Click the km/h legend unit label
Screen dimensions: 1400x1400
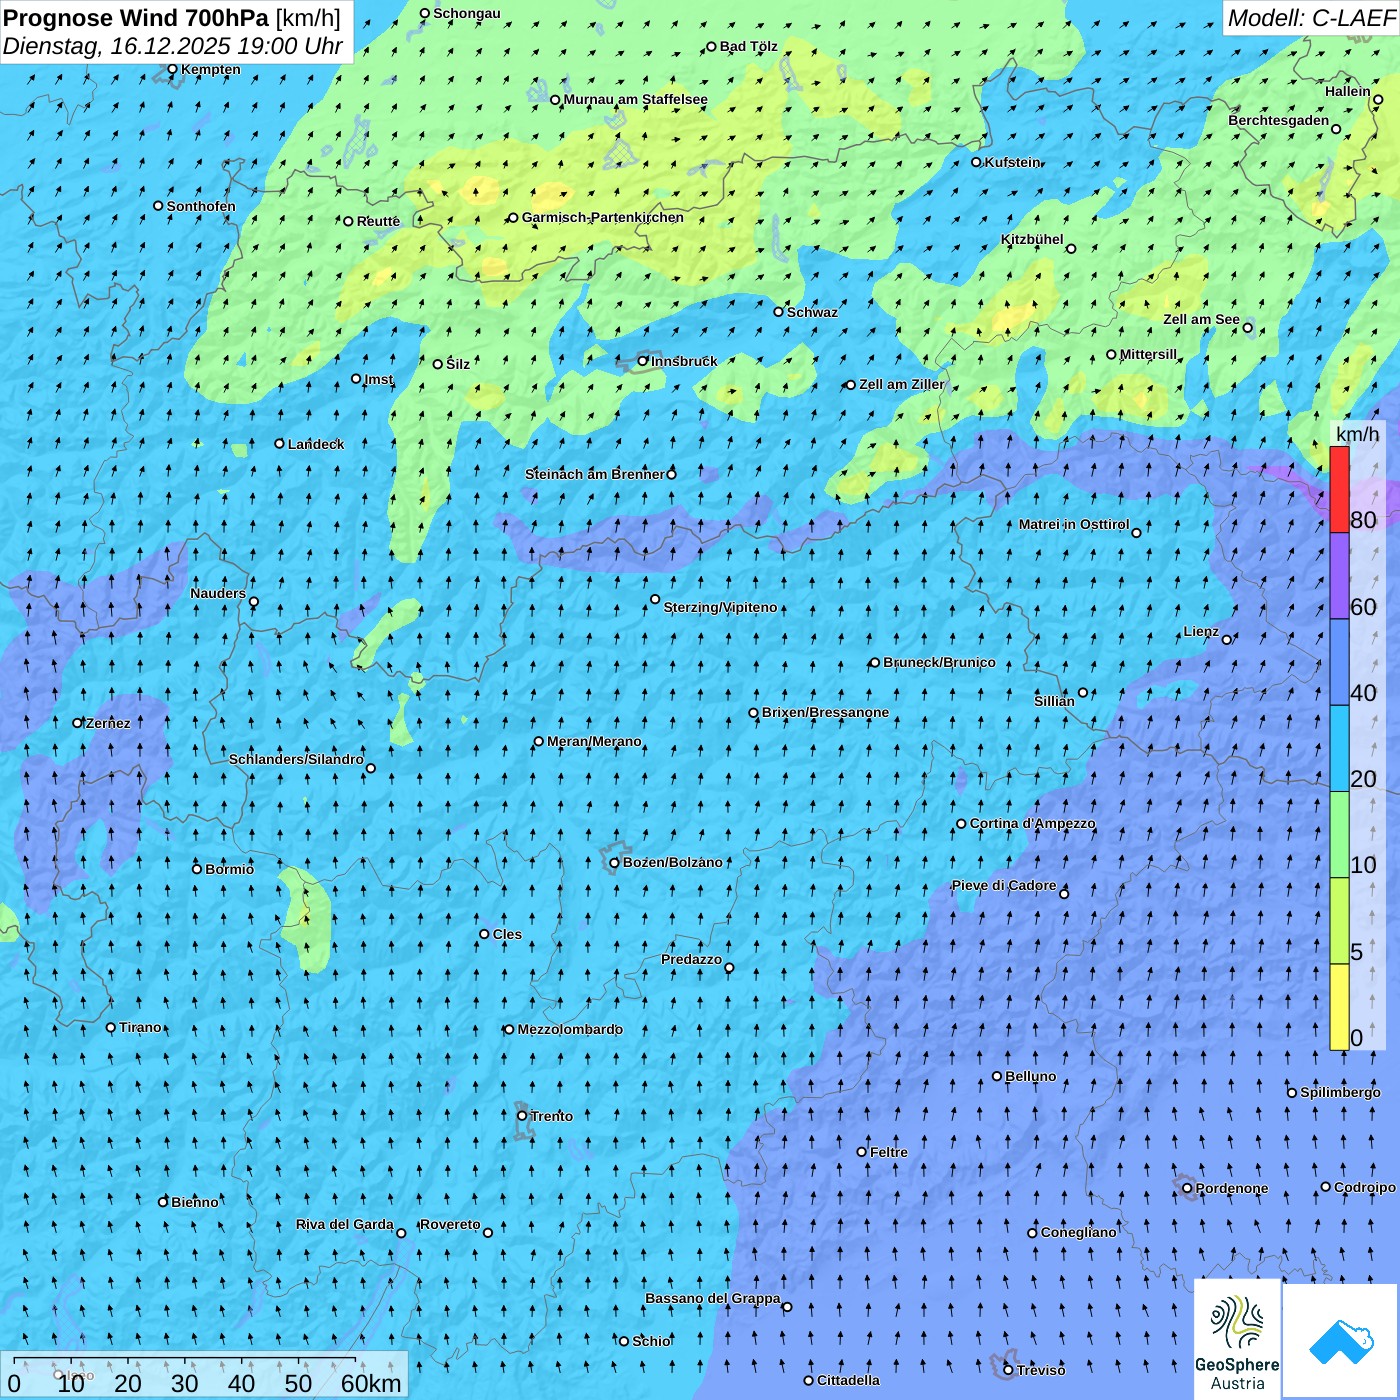click(1357, 434)
